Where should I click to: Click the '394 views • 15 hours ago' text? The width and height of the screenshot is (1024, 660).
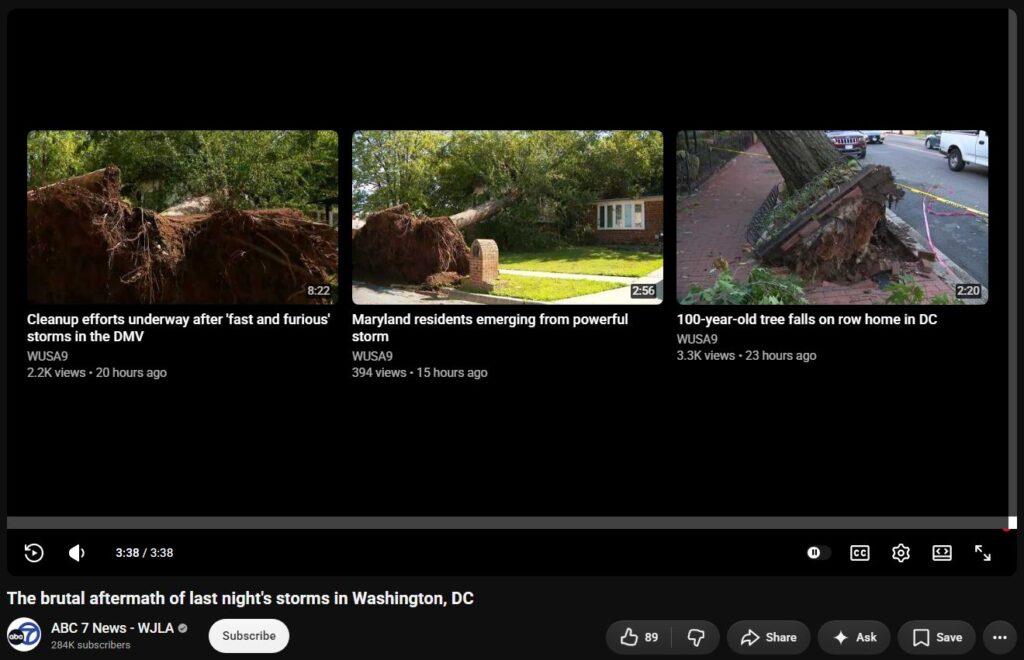click(x=419, y=373)
